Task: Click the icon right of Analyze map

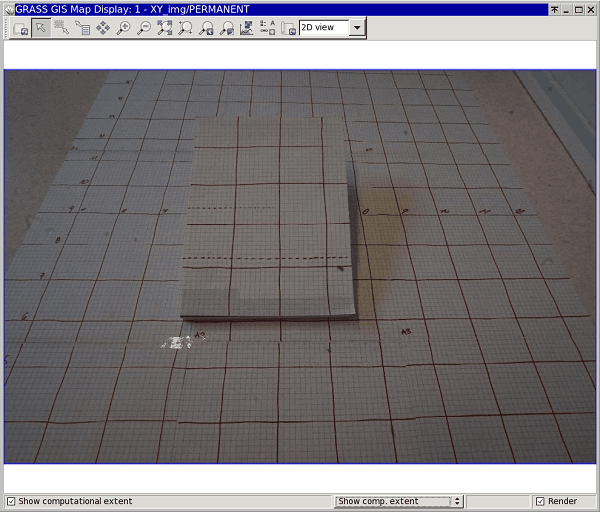Action: 268,28
